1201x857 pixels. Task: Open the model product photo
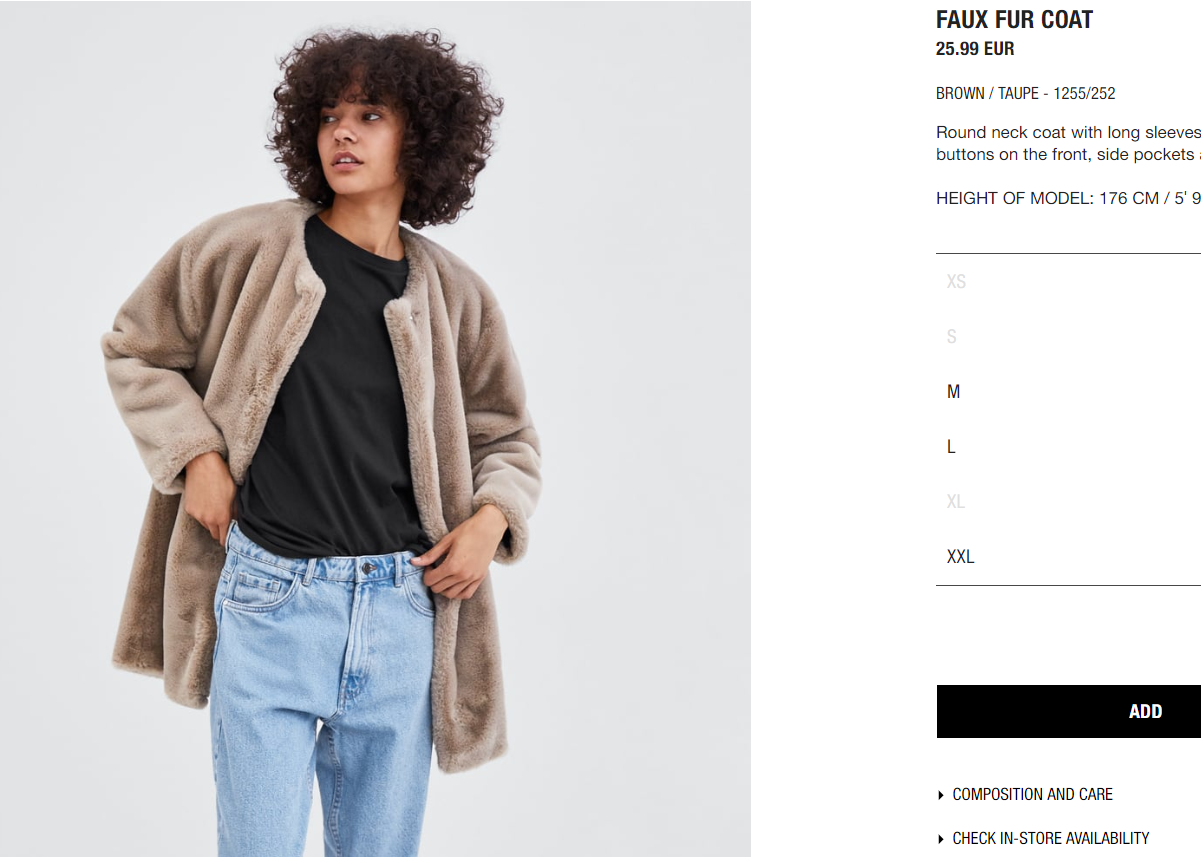[x=375, y=428]
